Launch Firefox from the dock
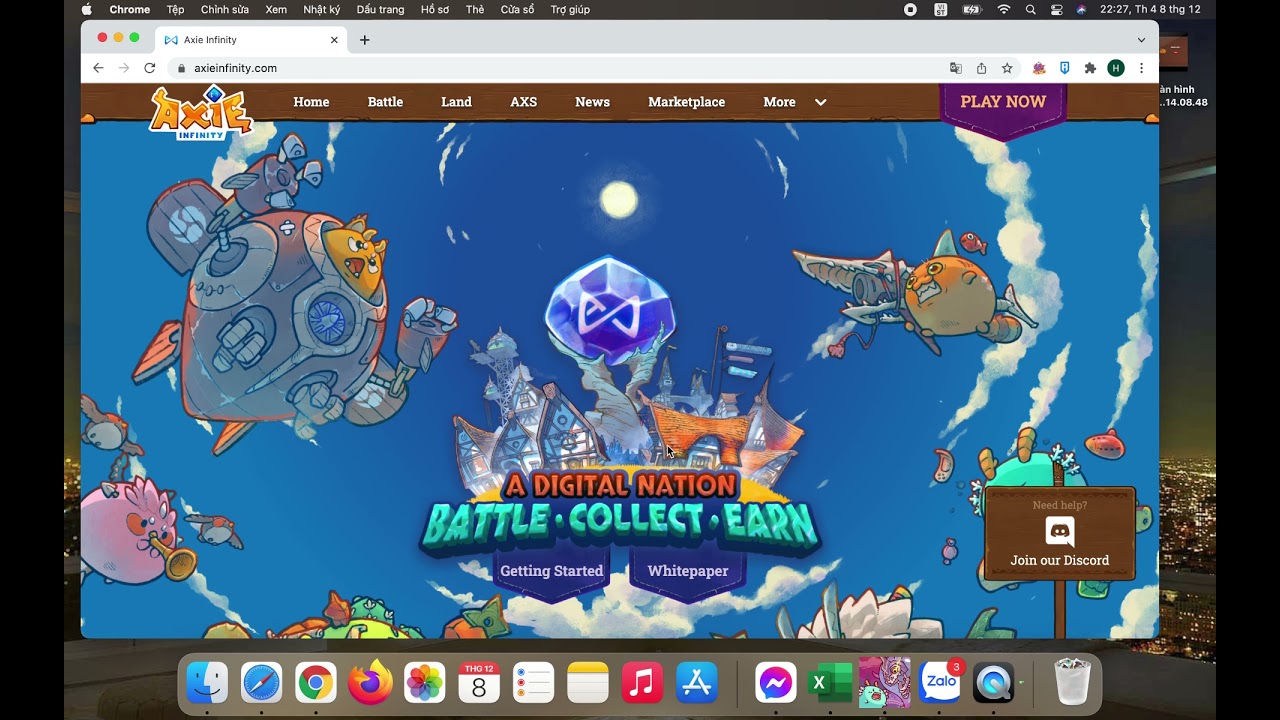1280x720 pixels. click(370, 683)
